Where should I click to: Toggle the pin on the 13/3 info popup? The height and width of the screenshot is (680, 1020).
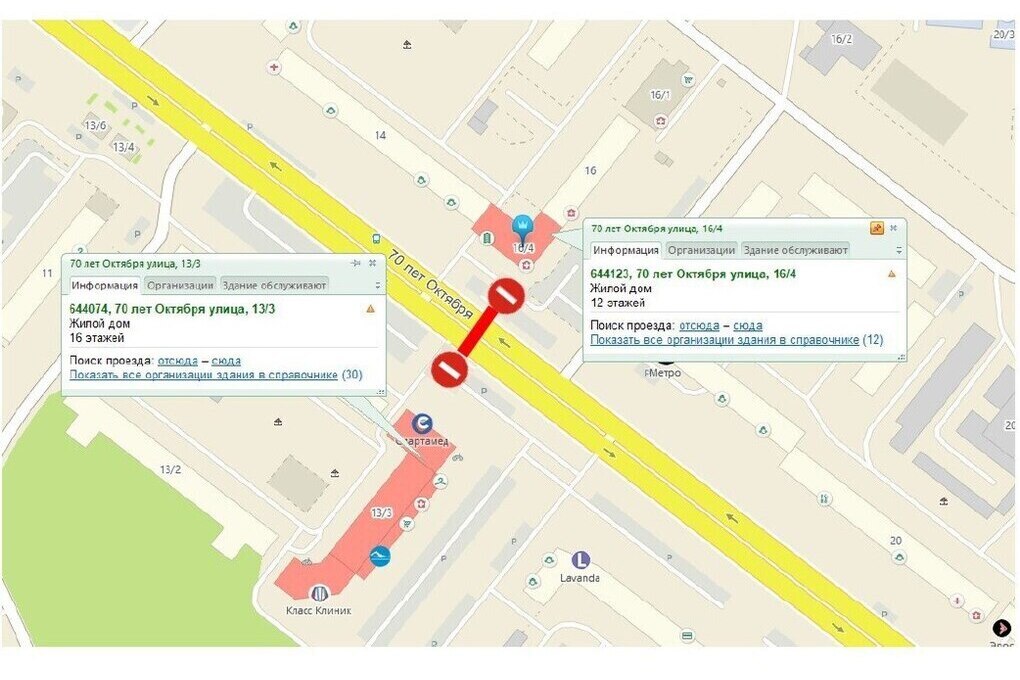355,263
